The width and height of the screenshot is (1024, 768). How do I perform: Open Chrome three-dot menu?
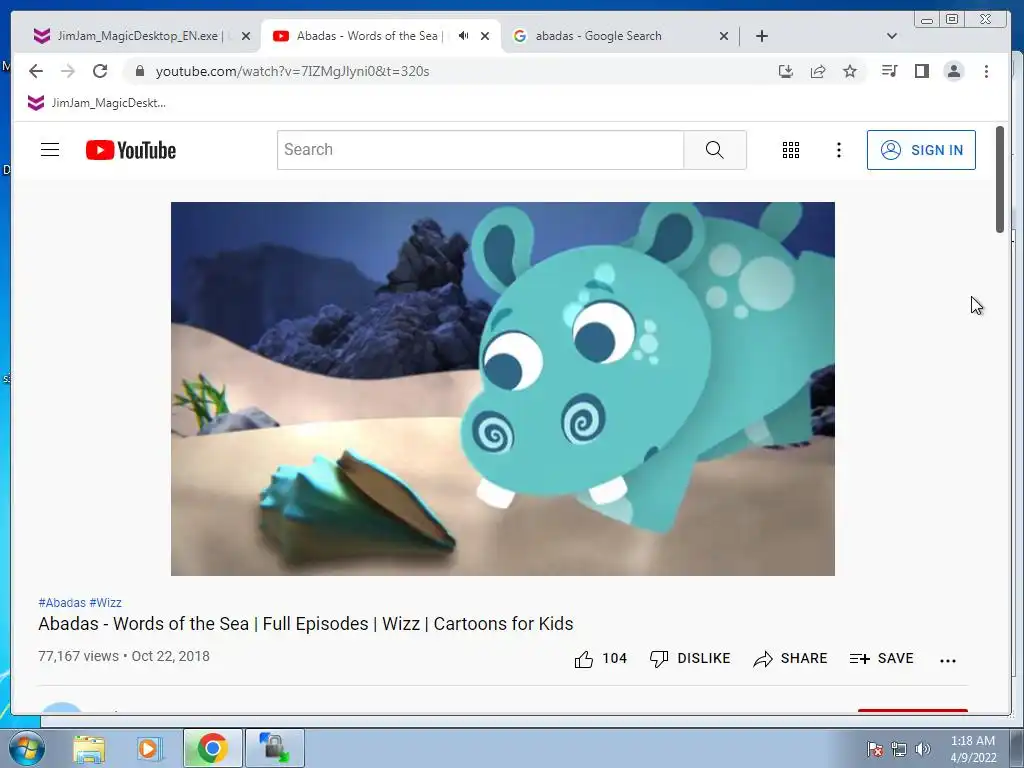pyautogui.click(x=986, y=71)
